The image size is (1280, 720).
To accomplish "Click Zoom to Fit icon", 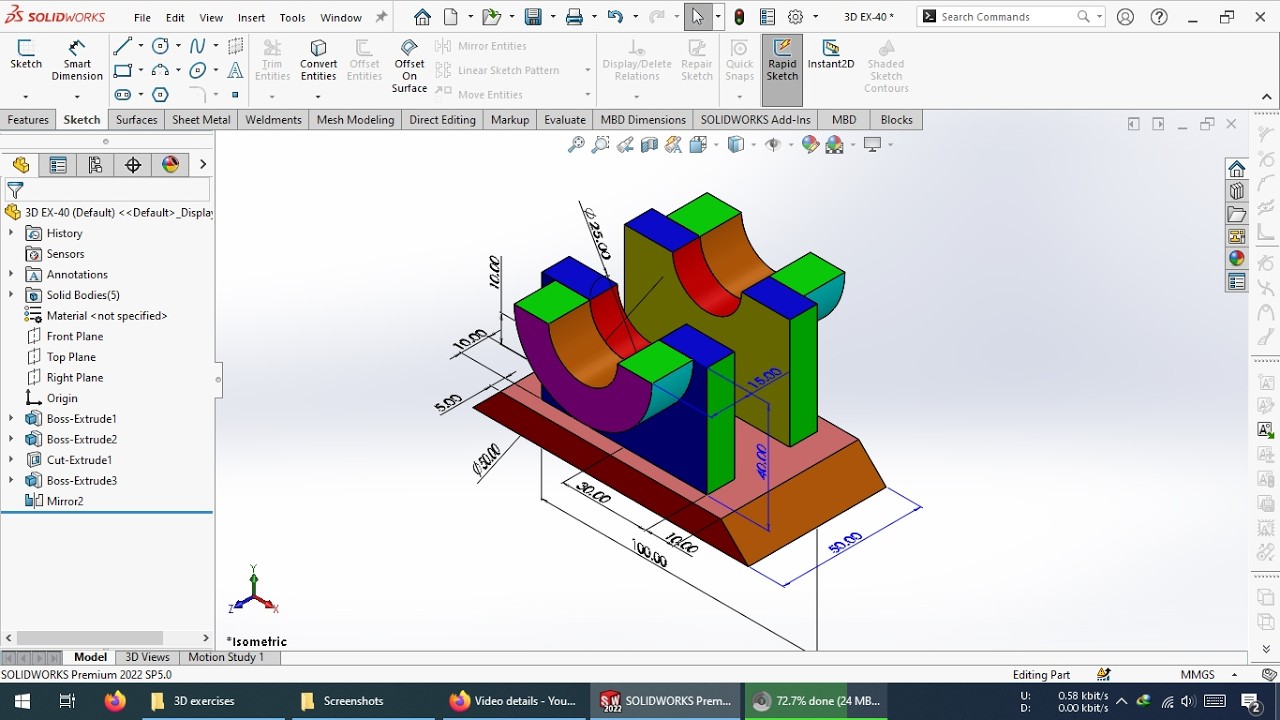I will tap(576, 145).
